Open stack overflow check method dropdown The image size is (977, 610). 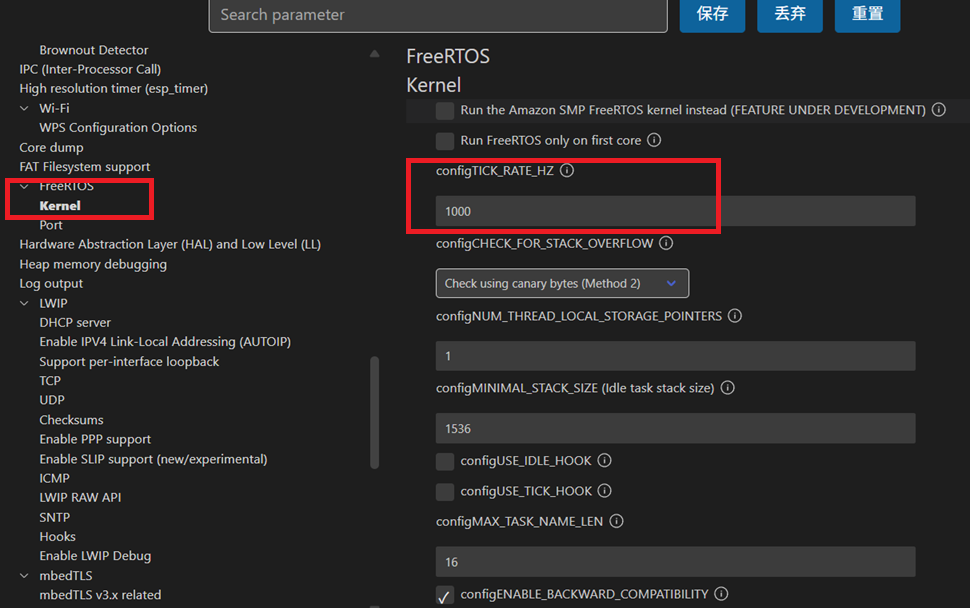click(x=562, y=284)
